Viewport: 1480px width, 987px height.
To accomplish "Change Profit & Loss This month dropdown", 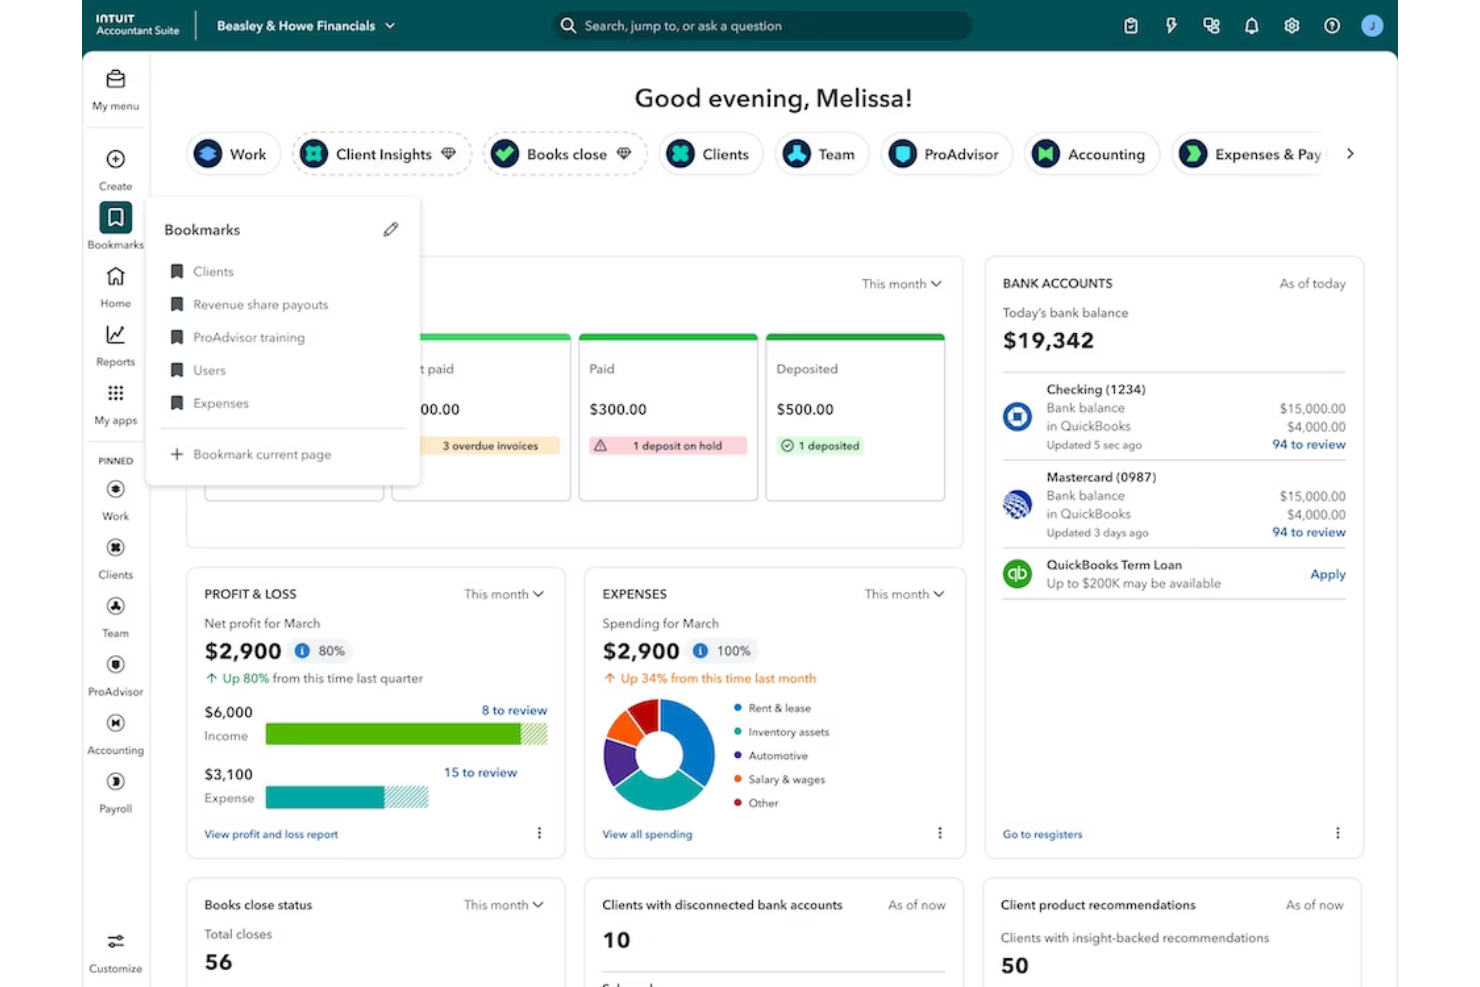I will (x=504, y=594).
